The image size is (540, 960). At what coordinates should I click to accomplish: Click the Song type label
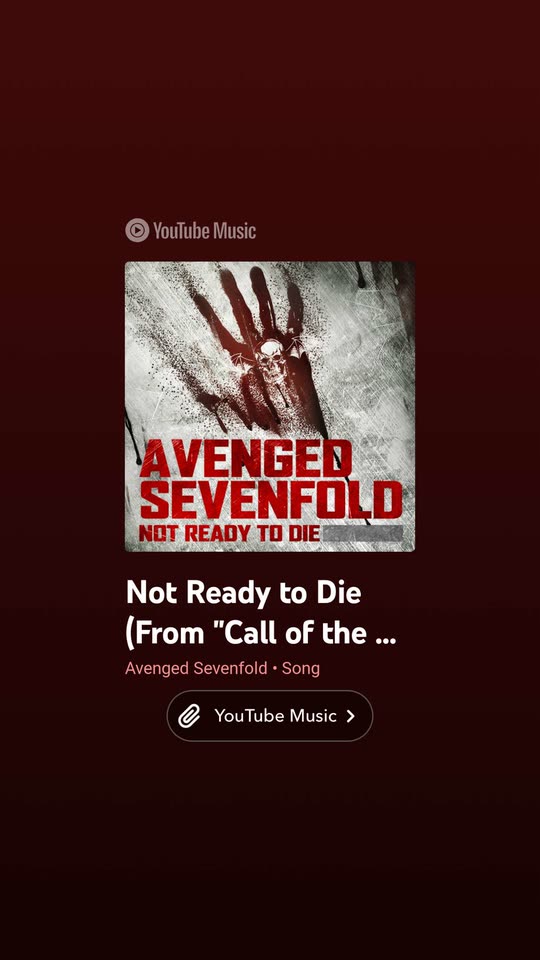coord(301,668)
